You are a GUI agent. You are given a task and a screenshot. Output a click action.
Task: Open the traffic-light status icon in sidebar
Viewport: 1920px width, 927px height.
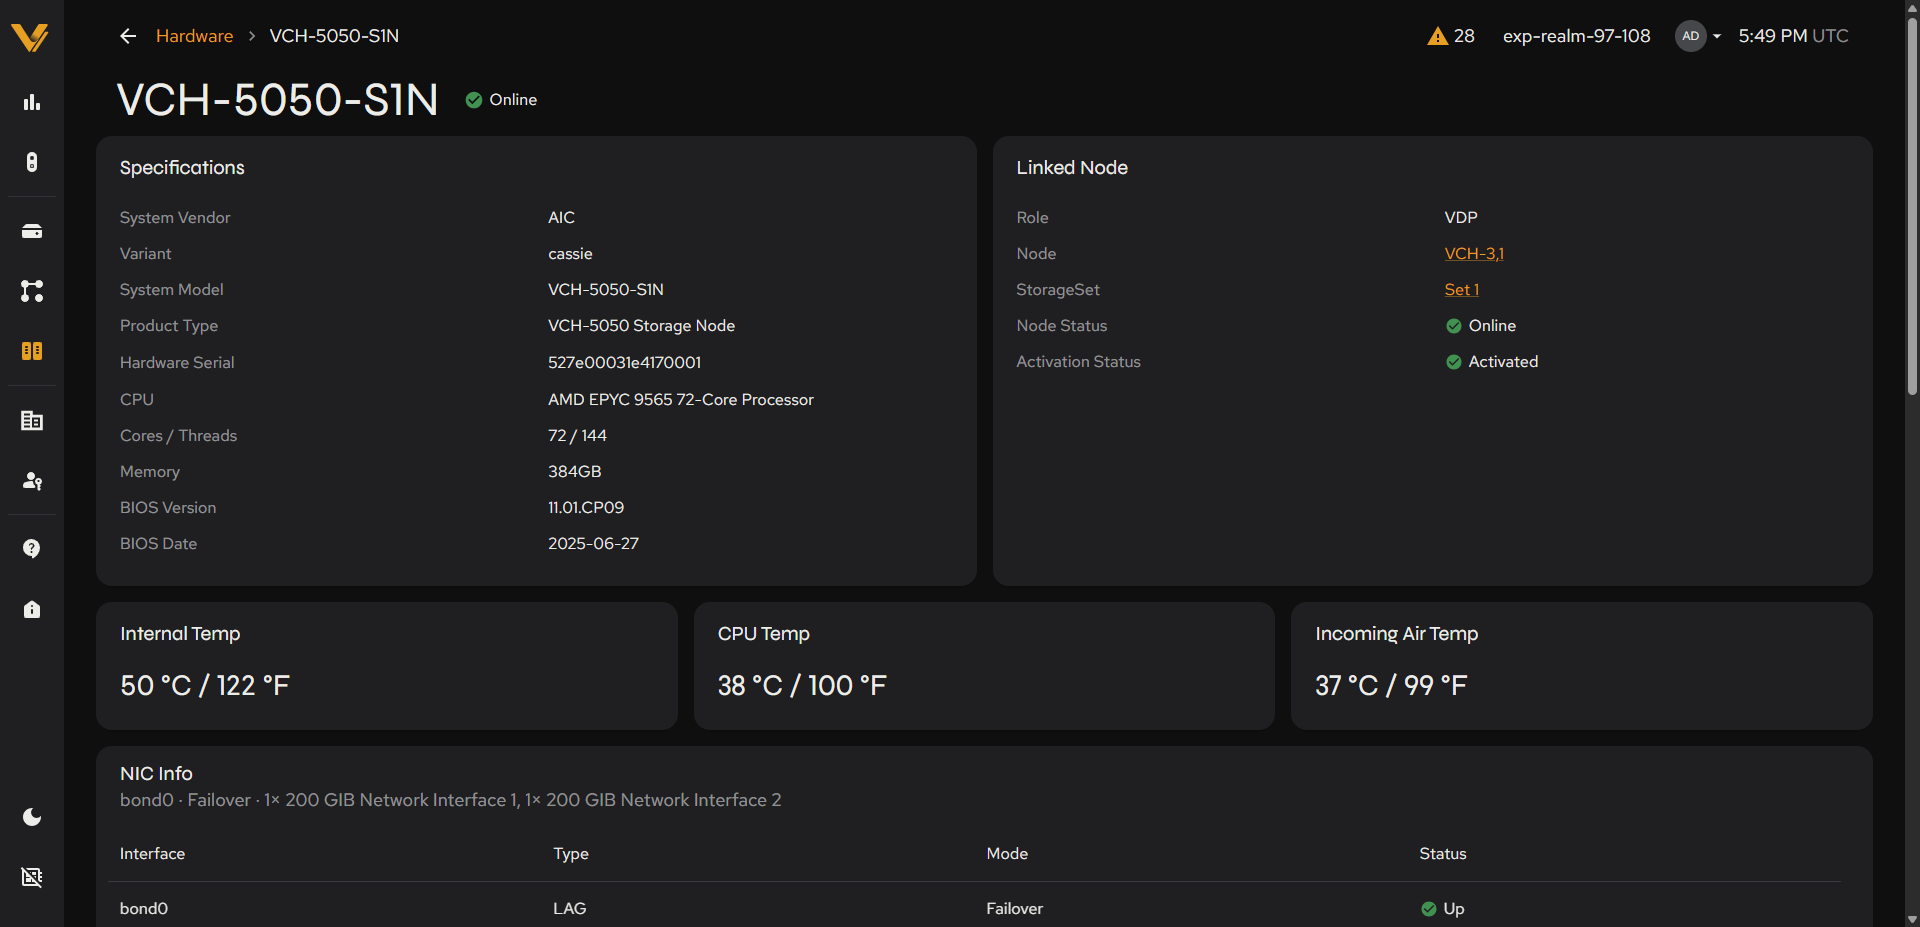[32, 162]
